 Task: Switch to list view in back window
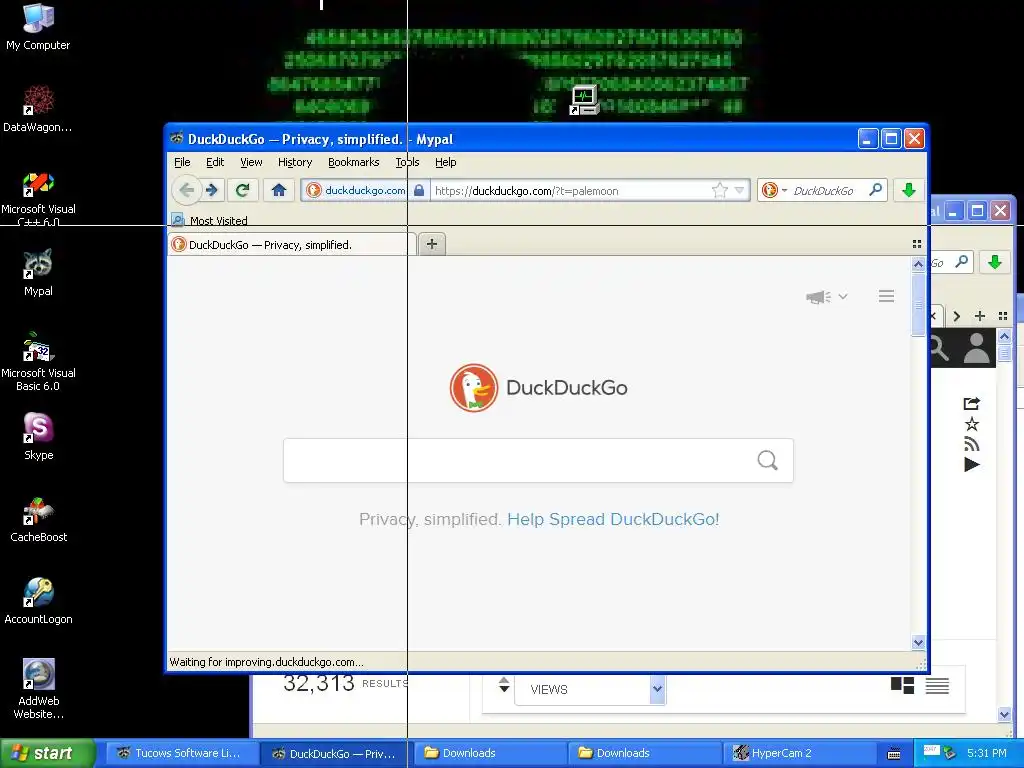tap(937, 686)
